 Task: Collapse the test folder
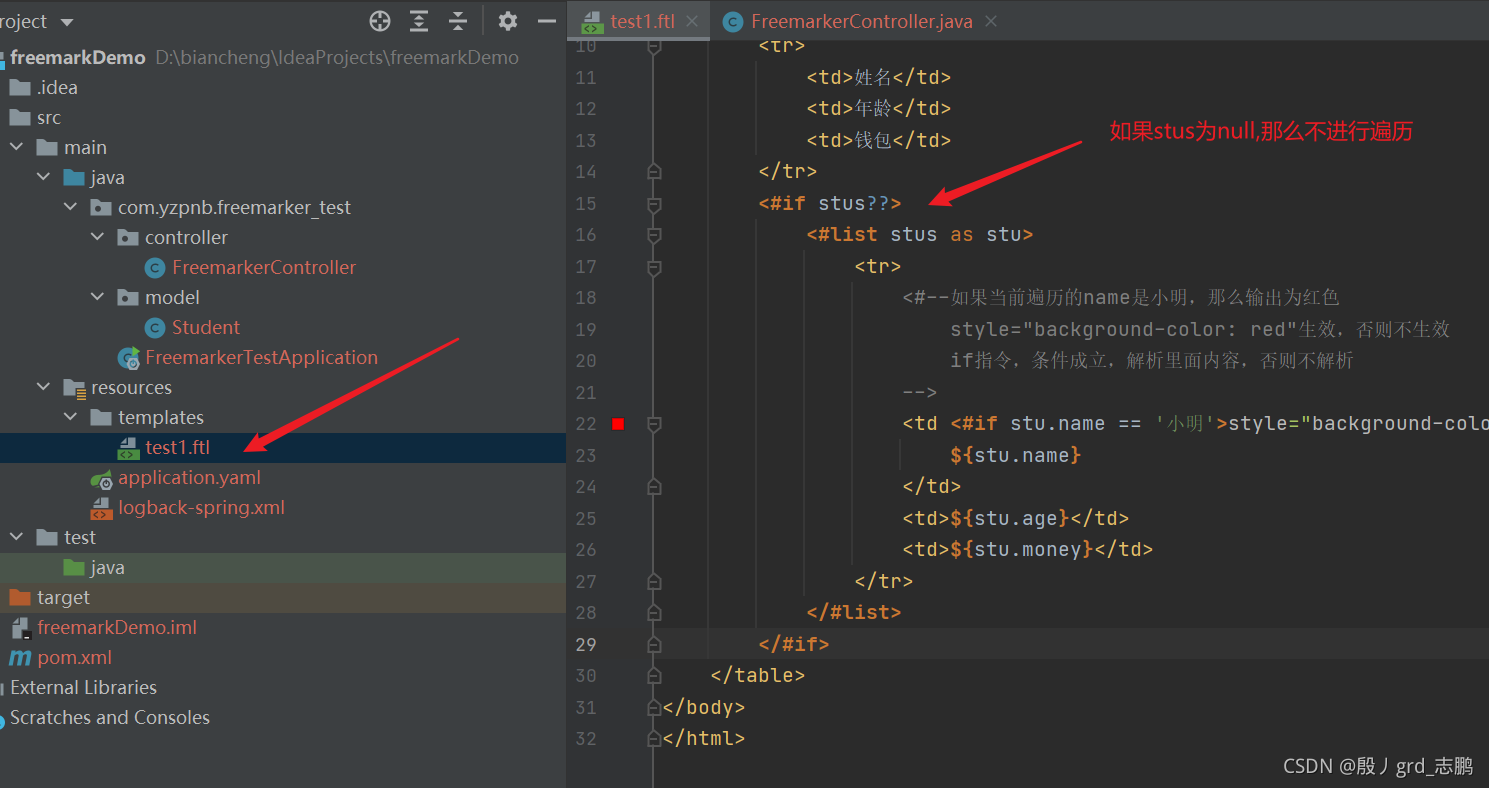(17, 537)
